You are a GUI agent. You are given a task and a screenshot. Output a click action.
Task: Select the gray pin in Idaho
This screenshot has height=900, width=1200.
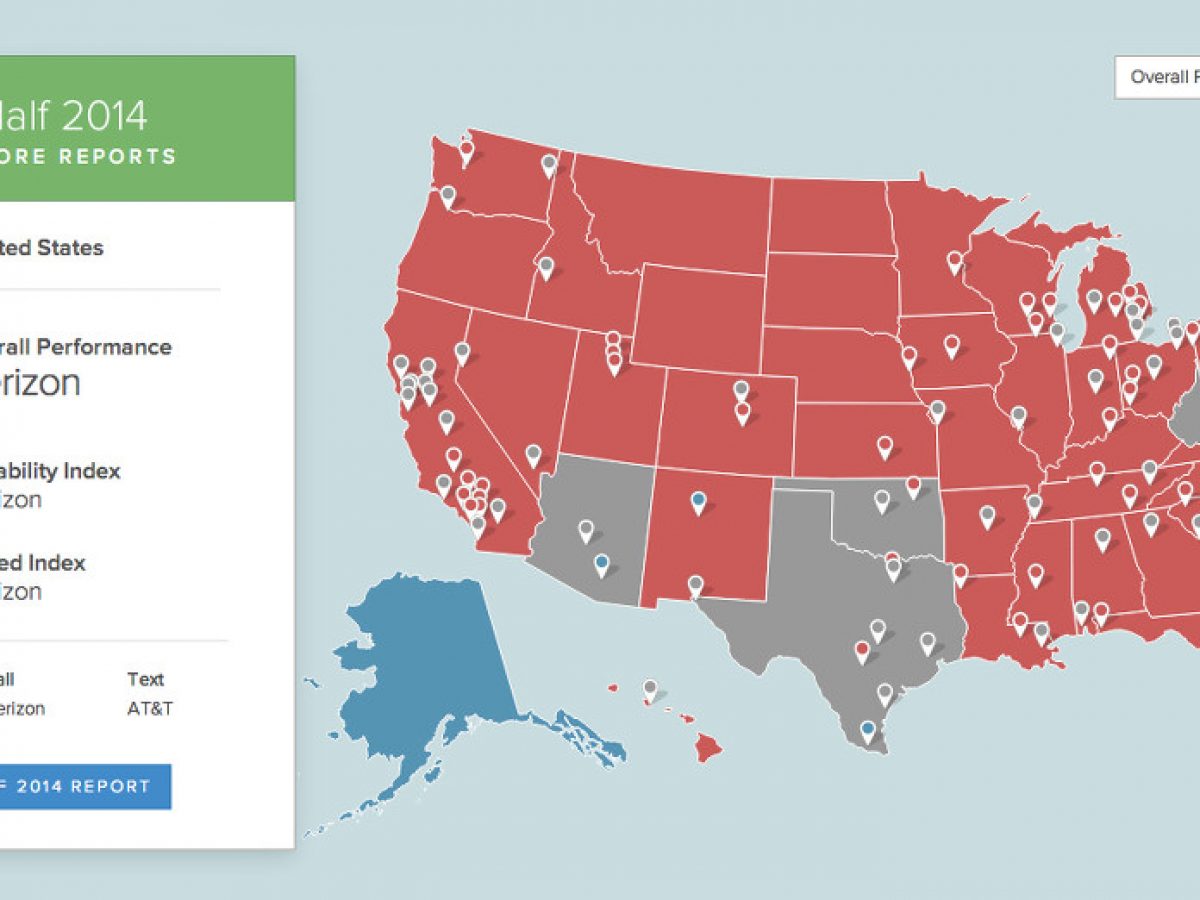(x=546, y=266)
